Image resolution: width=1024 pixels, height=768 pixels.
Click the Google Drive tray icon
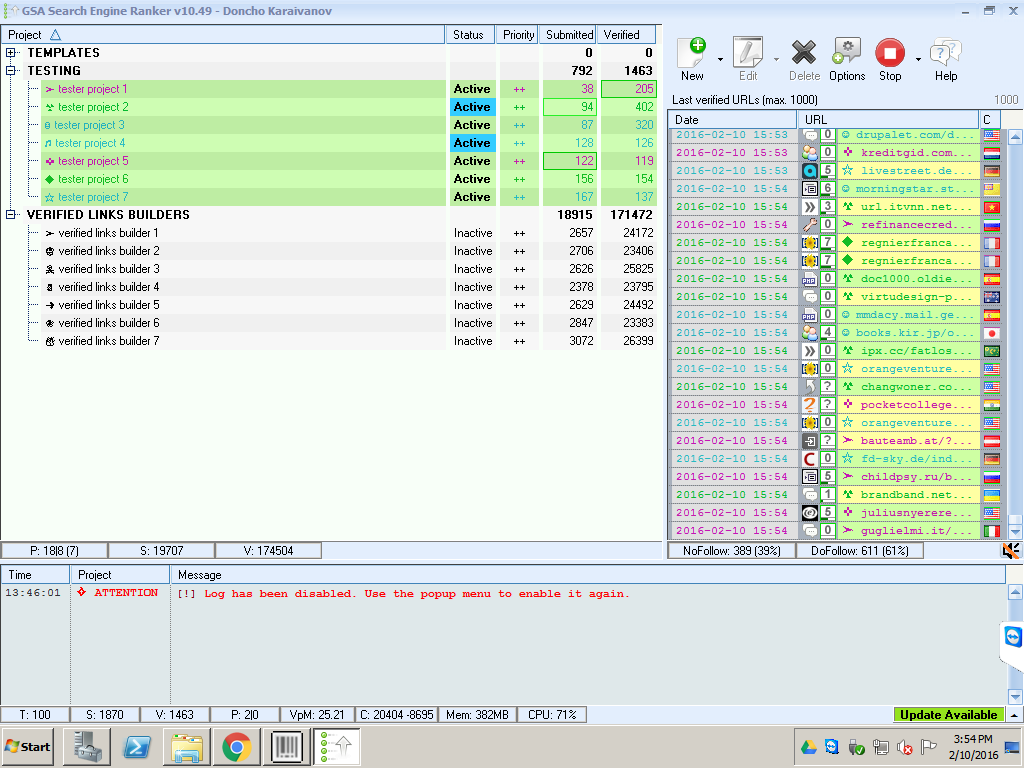click(x=808, y=746)
